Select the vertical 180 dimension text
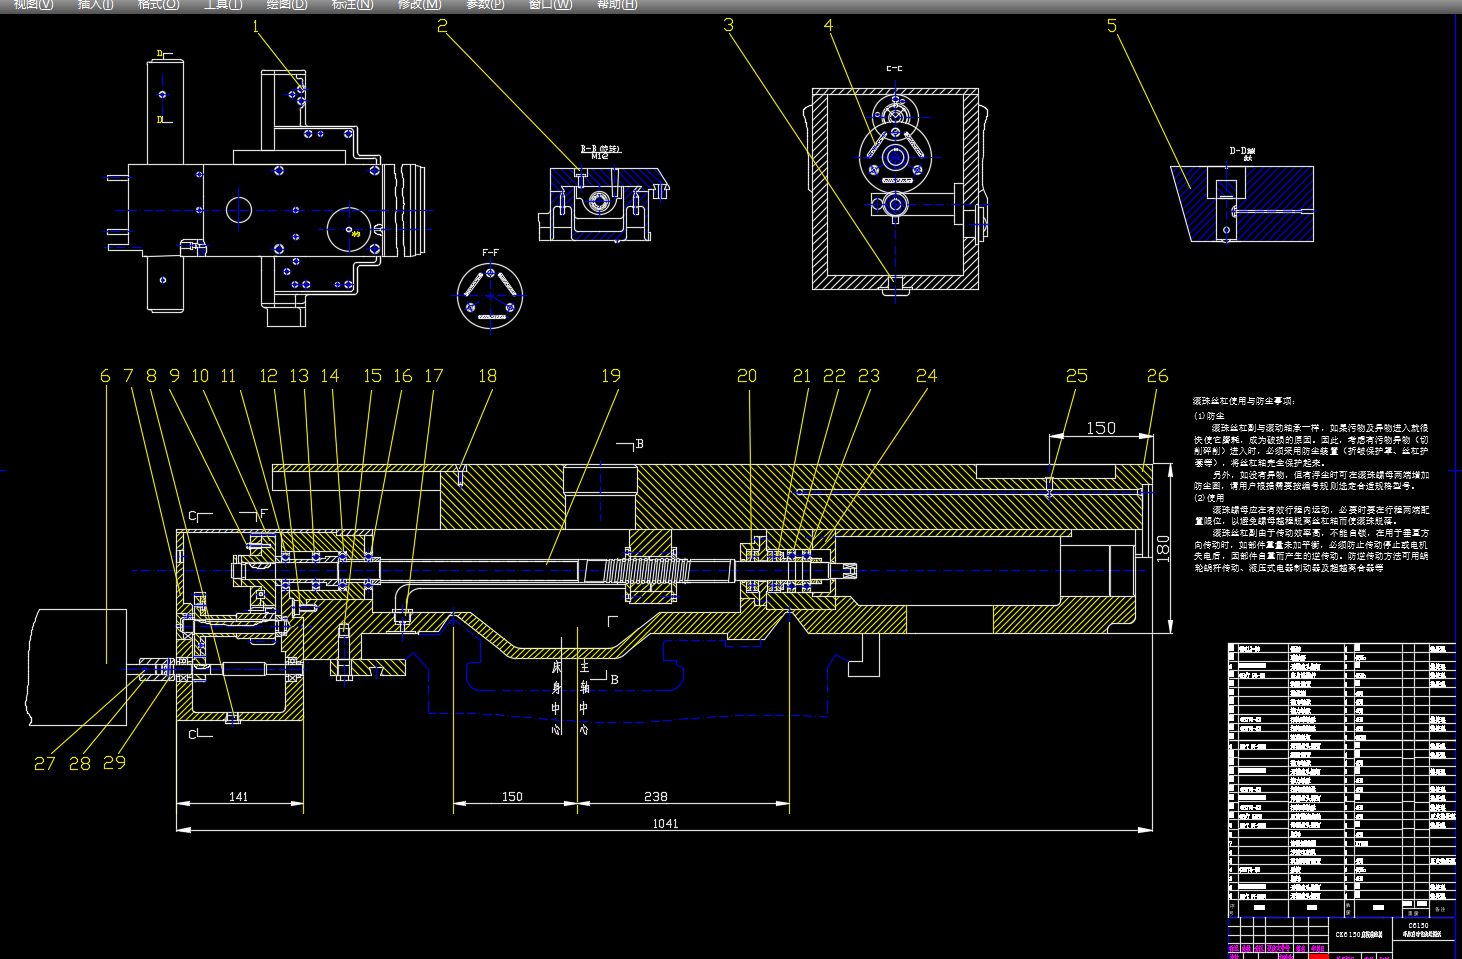The width and height of the screenshot is (1462, 959). (1163, 548)
